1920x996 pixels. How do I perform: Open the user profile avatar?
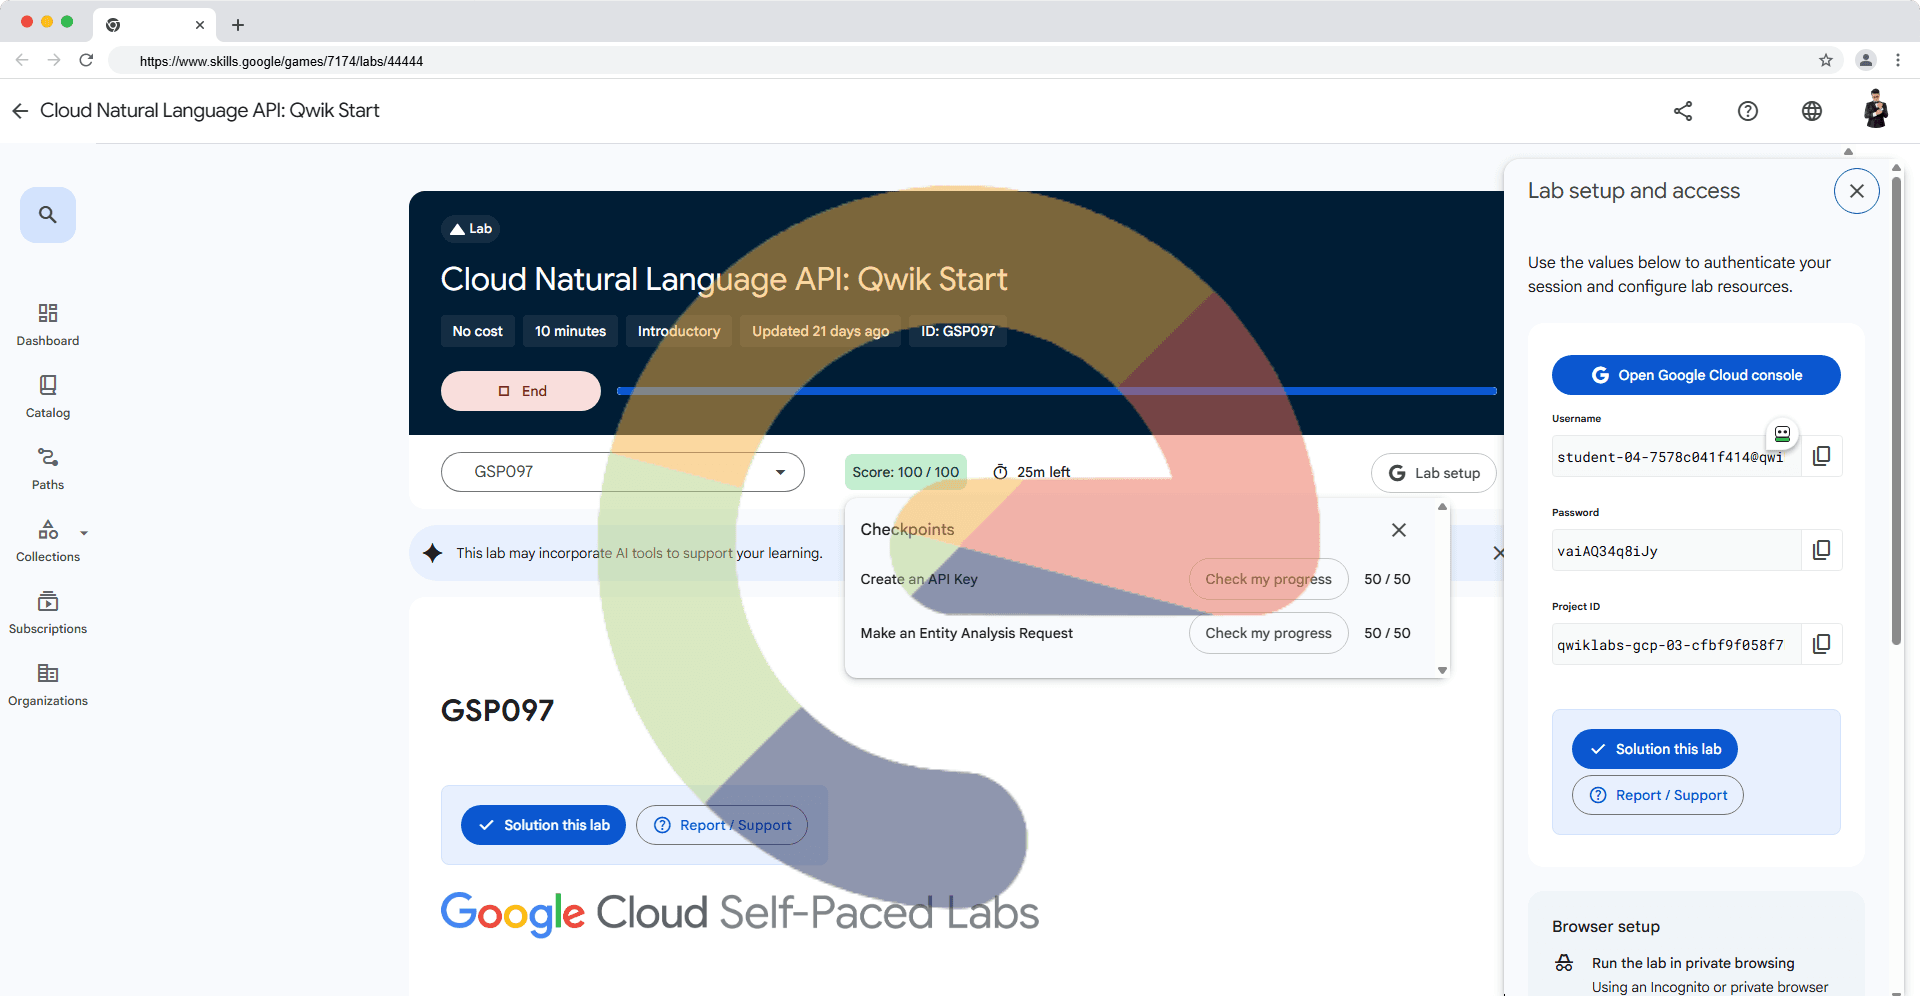pos(1876,110)
